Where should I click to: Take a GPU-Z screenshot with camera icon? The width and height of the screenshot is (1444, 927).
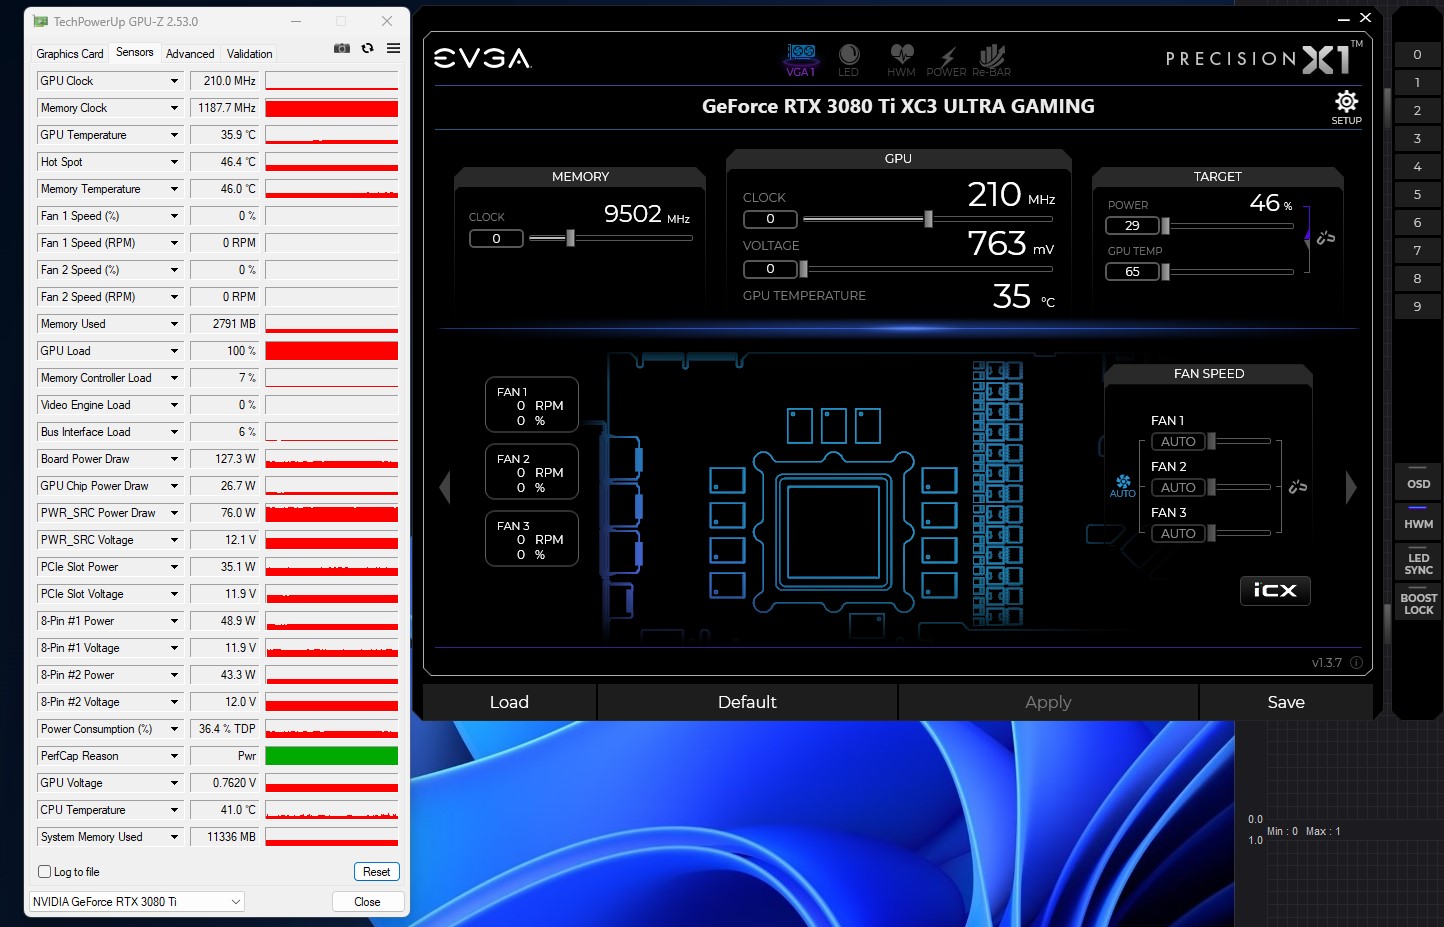(342, 48)
